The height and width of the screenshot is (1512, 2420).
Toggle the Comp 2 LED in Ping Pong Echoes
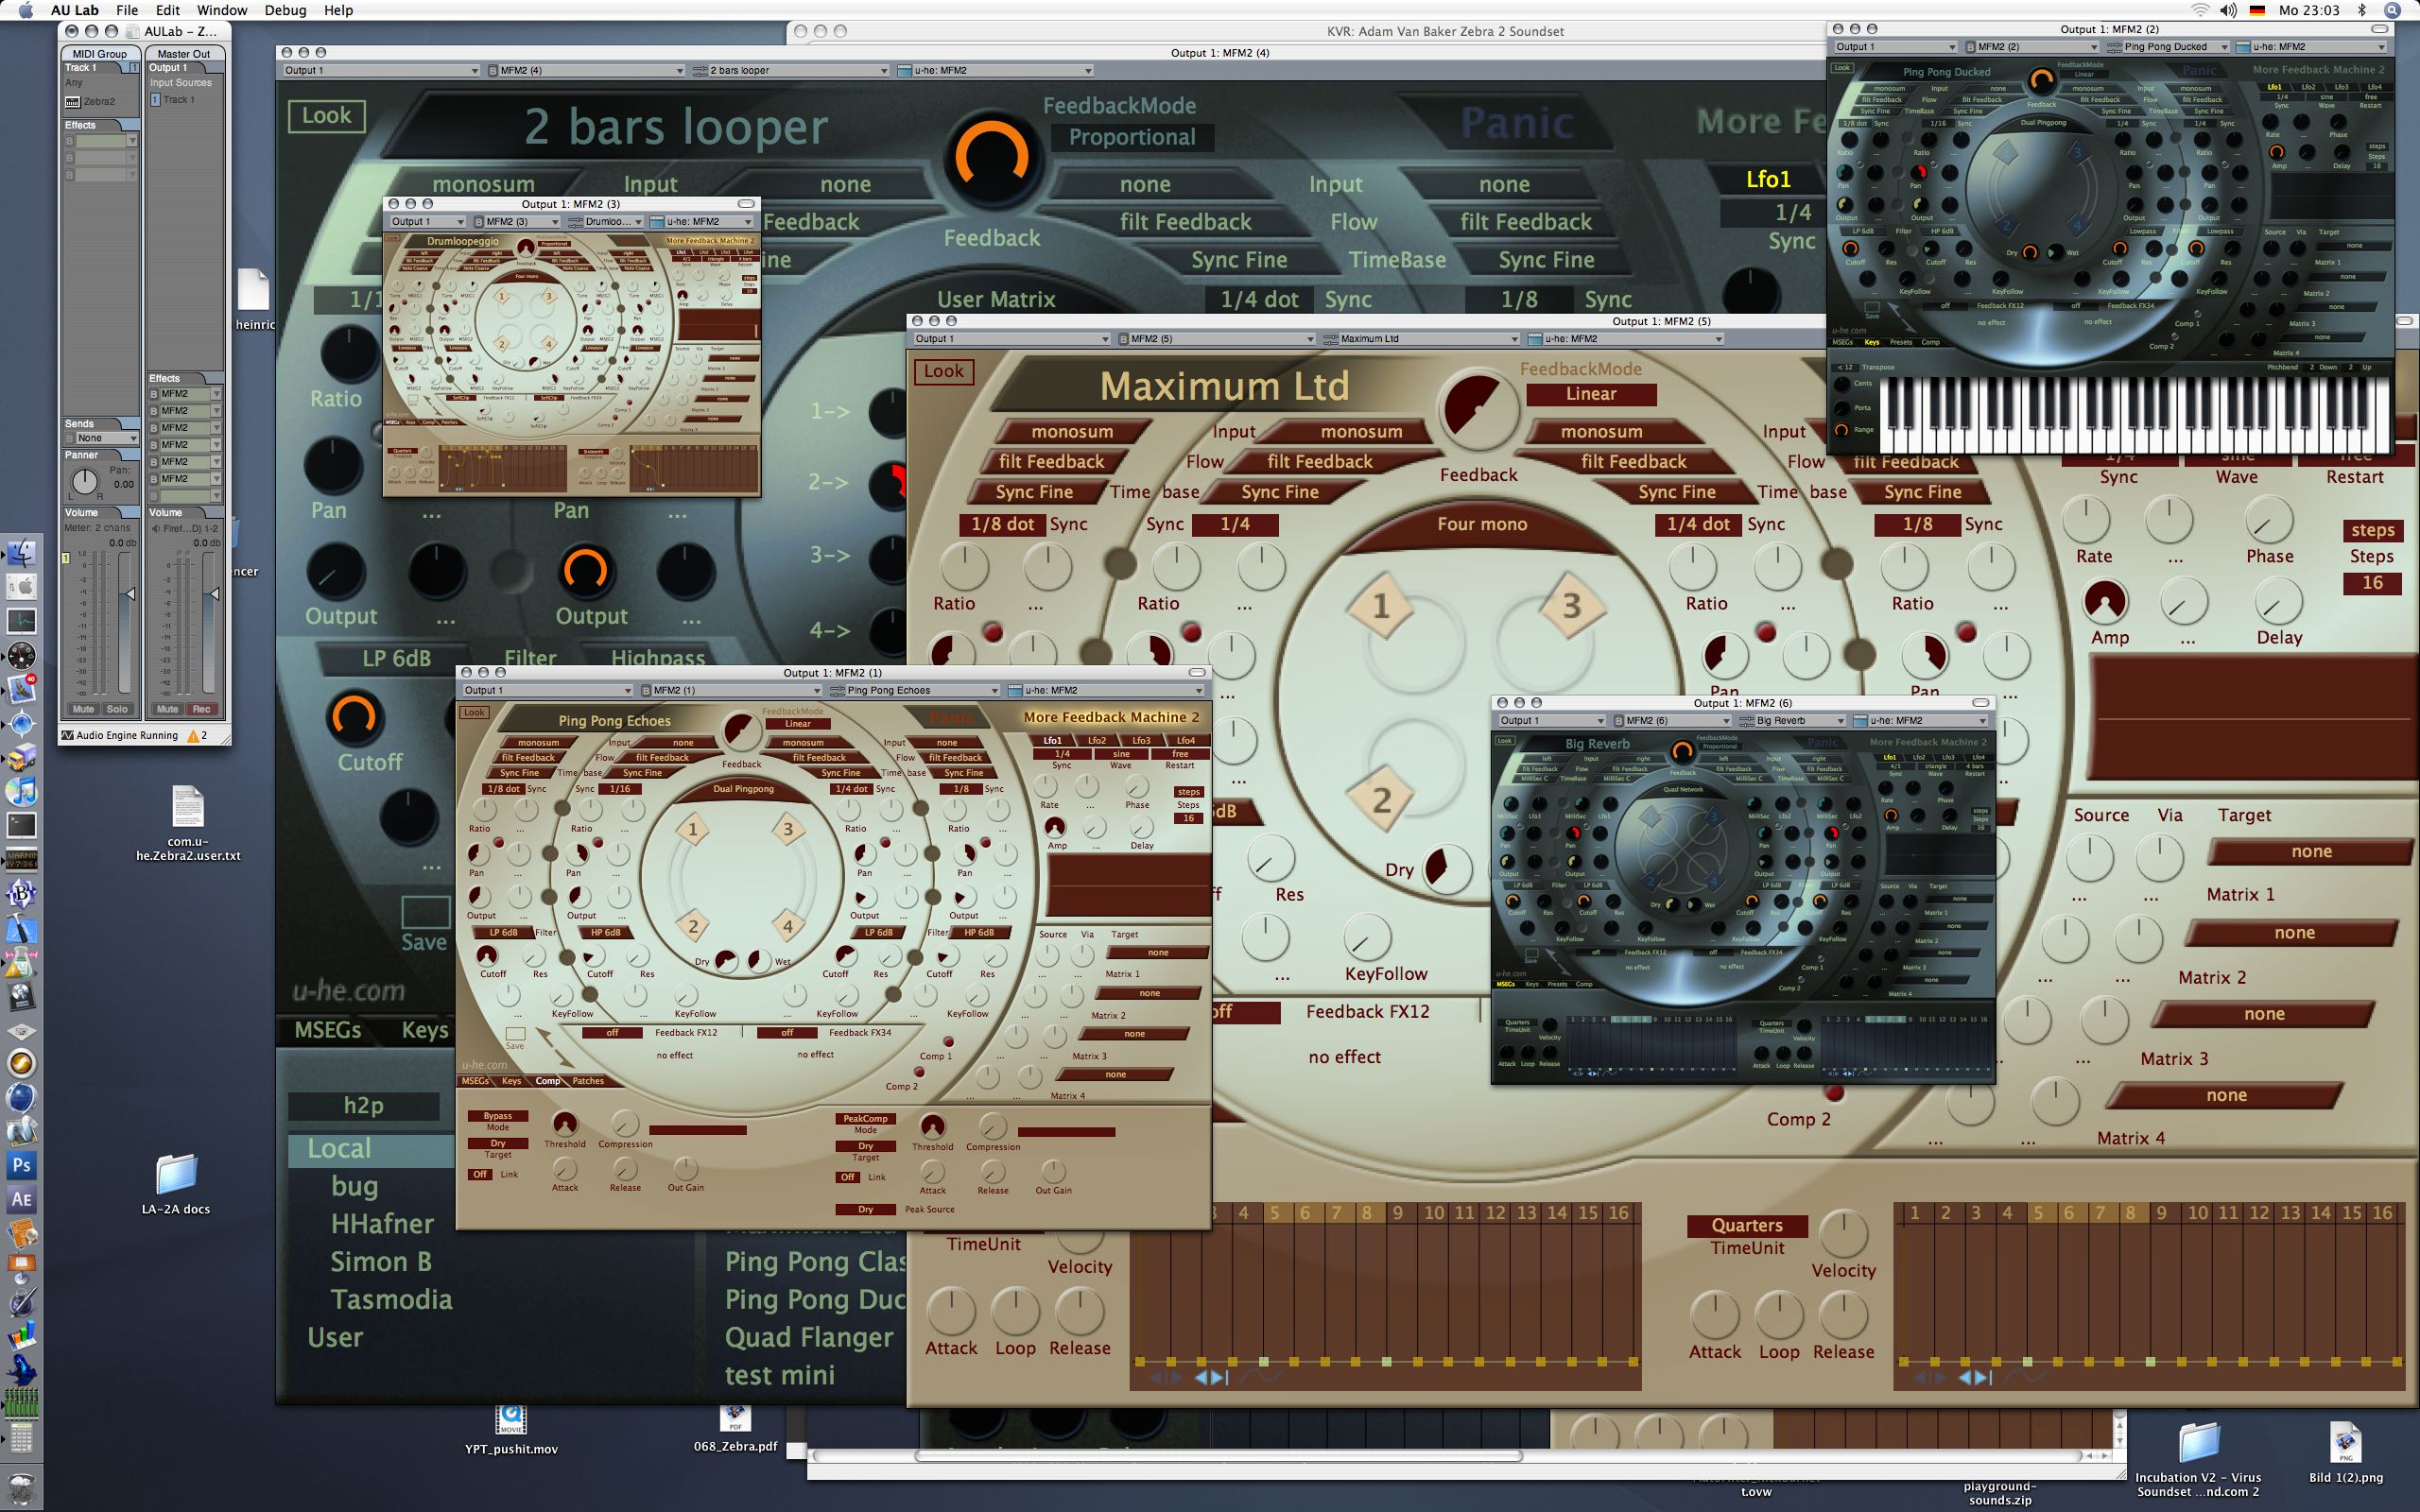tap(918, 1072)
